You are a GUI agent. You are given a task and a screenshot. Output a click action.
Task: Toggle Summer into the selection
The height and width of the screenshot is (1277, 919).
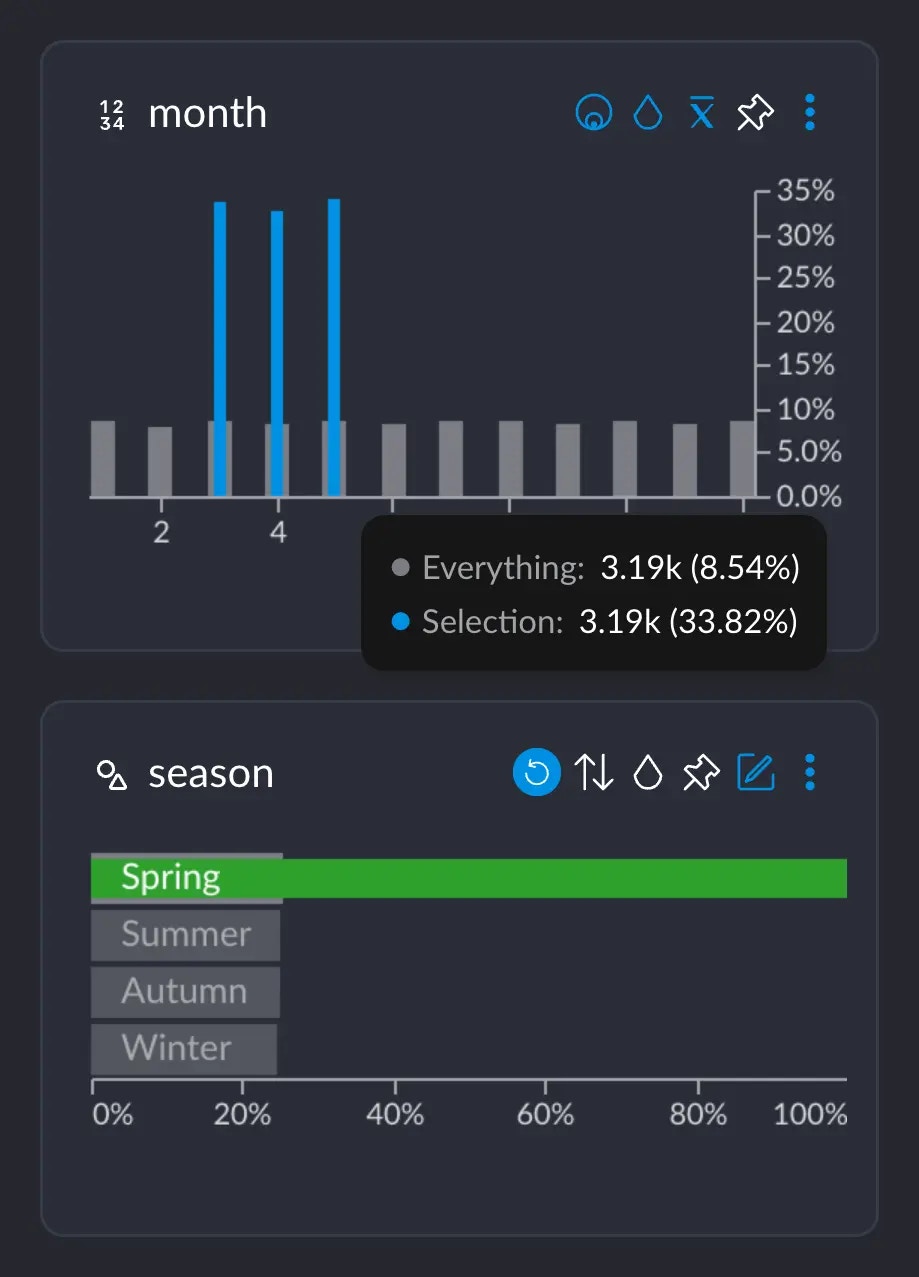(x=185, y=934)
